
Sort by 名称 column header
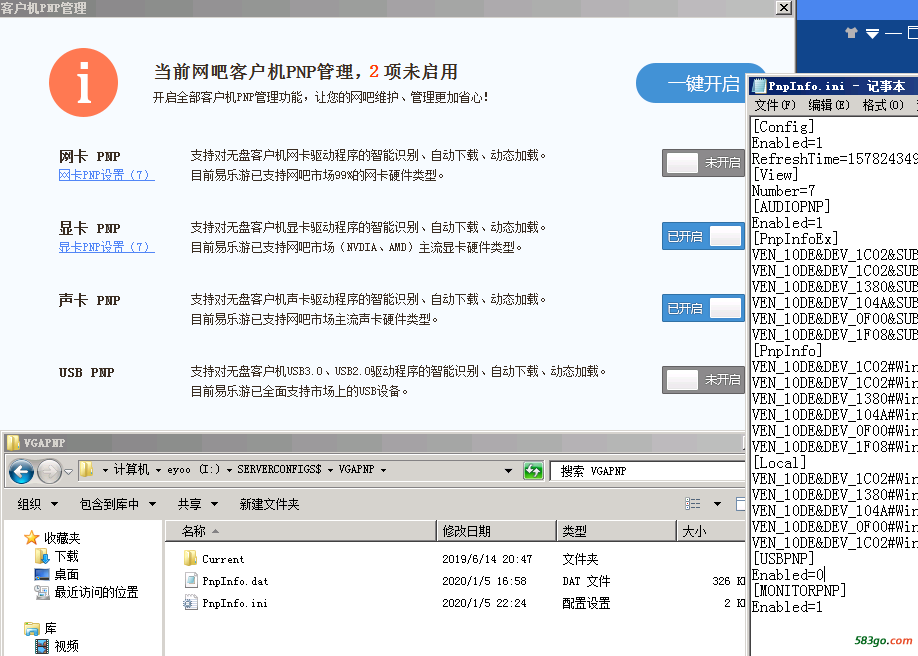[301, 531]
